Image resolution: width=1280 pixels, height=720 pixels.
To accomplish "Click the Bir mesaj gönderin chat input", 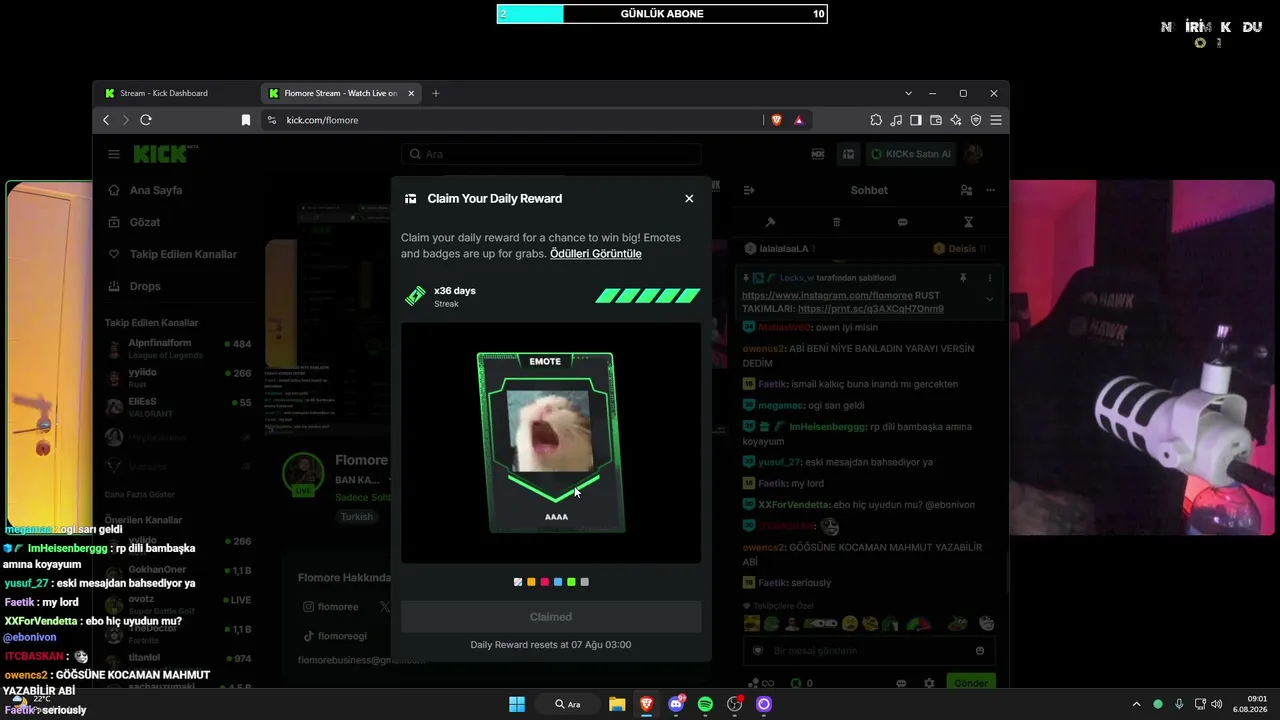I will click(868, 651).
